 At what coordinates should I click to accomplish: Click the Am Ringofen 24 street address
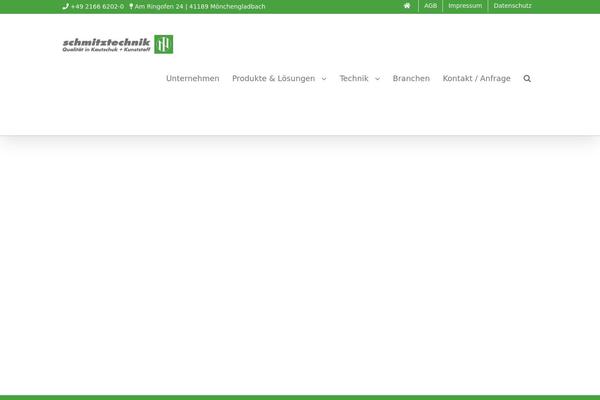(x=159, y=6)
